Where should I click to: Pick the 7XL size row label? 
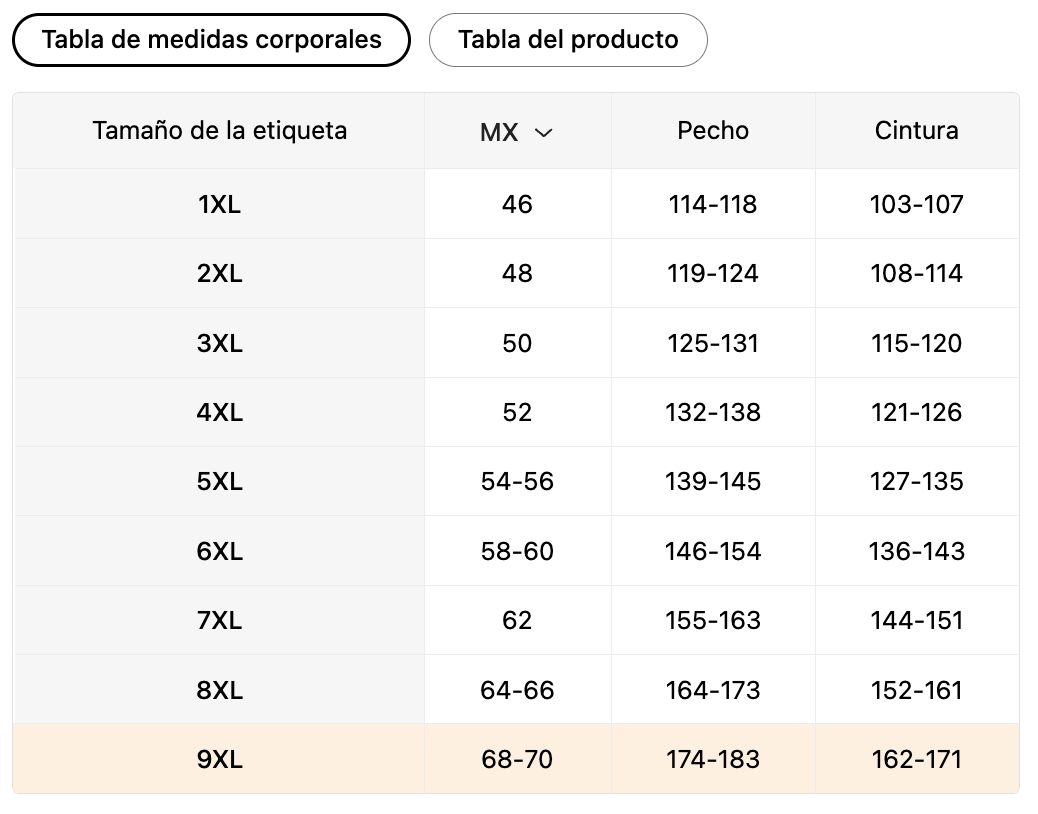(219, 620)
